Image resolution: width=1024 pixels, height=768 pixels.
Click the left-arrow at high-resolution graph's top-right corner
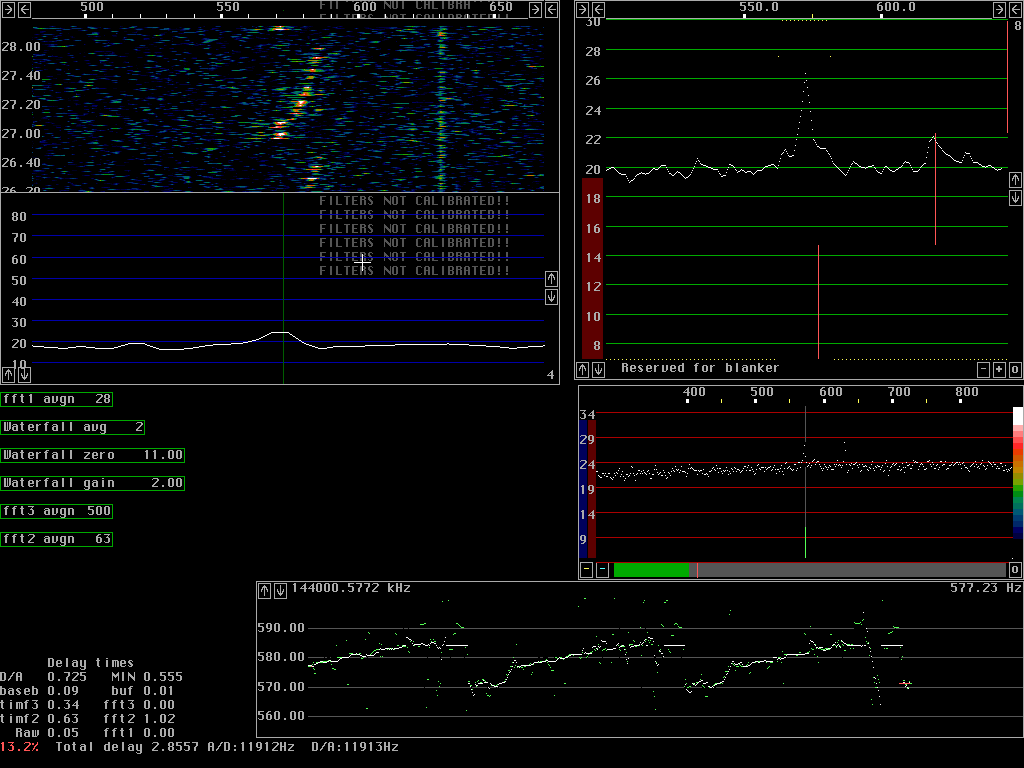(x=1015, y=9)
